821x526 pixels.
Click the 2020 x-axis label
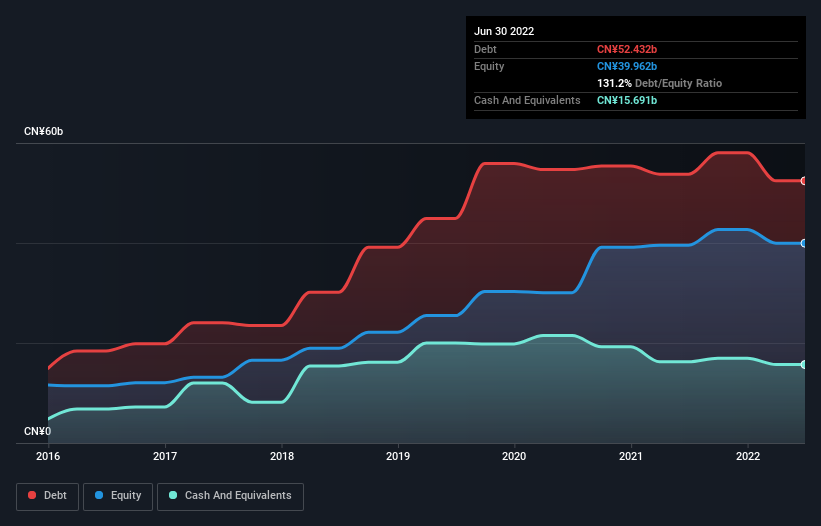pyautogui.click(x=514, y=456)
